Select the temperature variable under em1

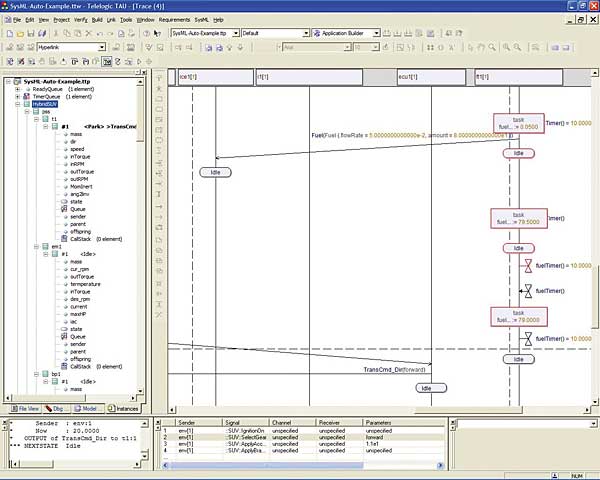pos(85,284)
